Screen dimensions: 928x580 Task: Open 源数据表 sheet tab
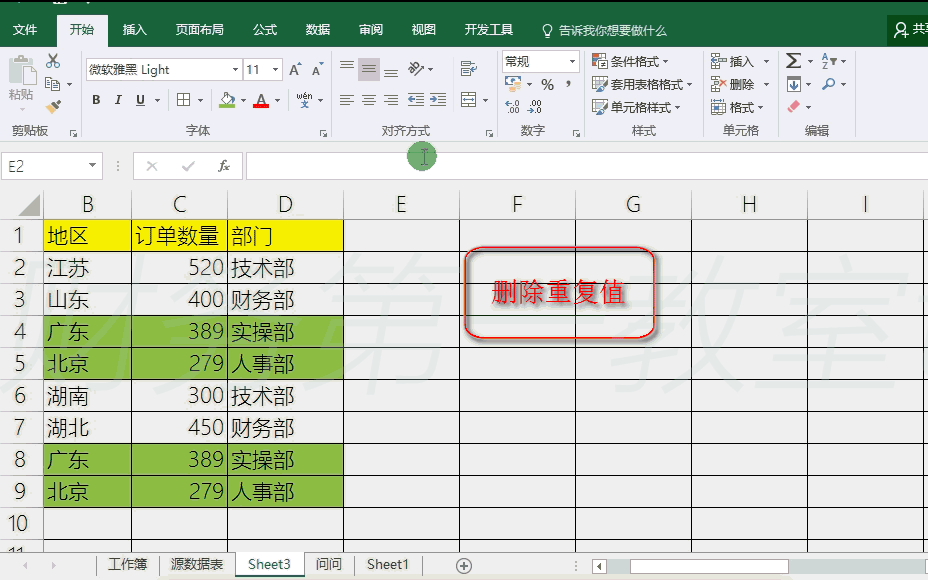point(197,565)
